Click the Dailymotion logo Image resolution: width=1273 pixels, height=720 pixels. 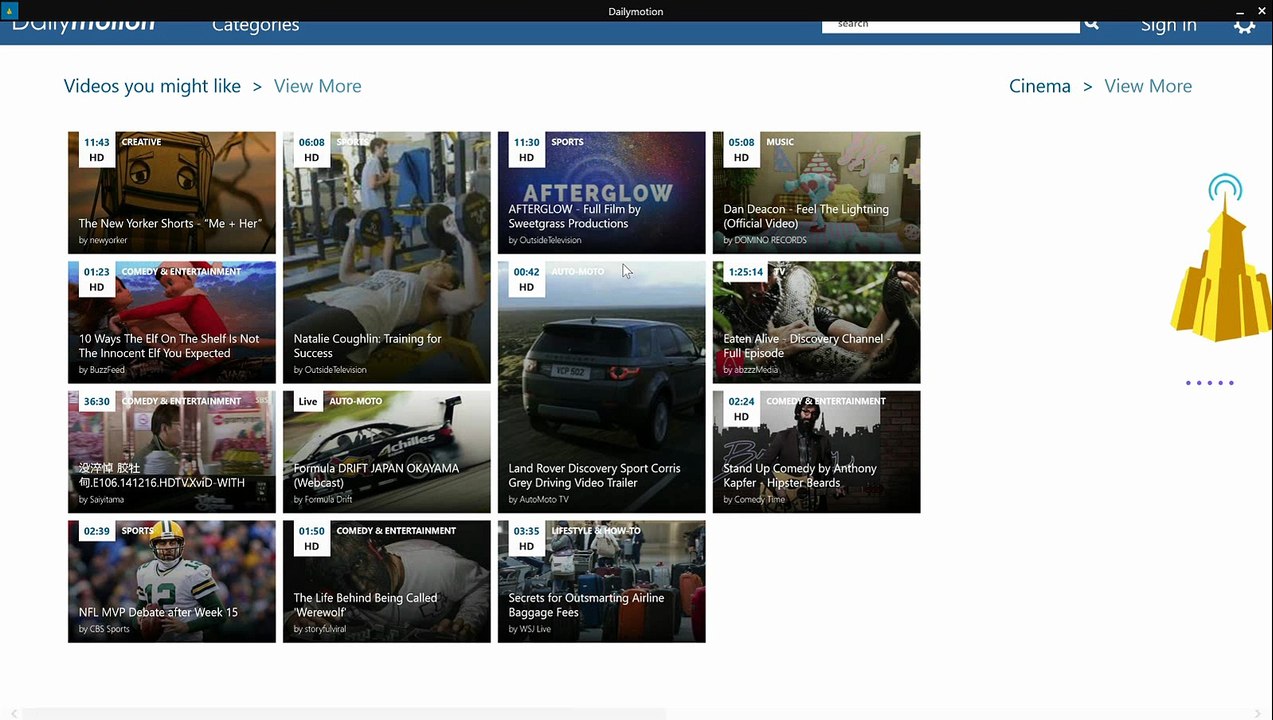(84, 26)
